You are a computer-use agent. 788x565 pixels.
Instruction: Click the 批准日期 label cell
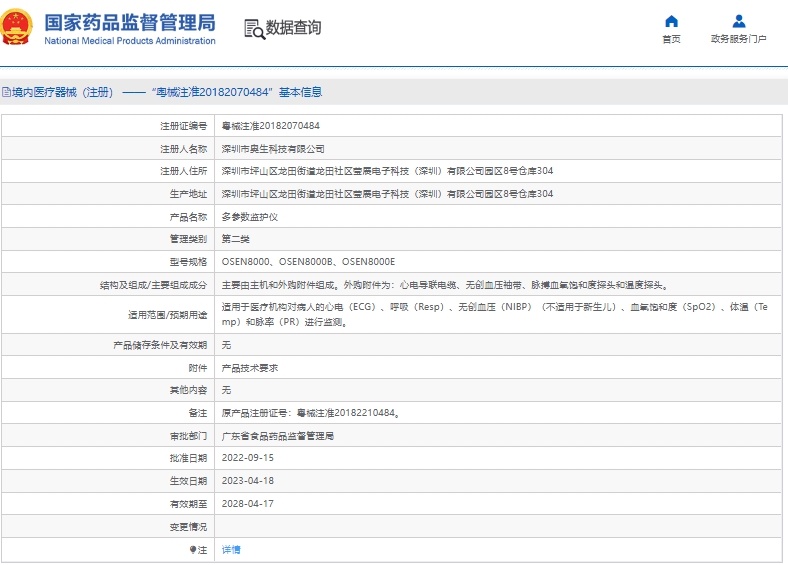[108, 458]
